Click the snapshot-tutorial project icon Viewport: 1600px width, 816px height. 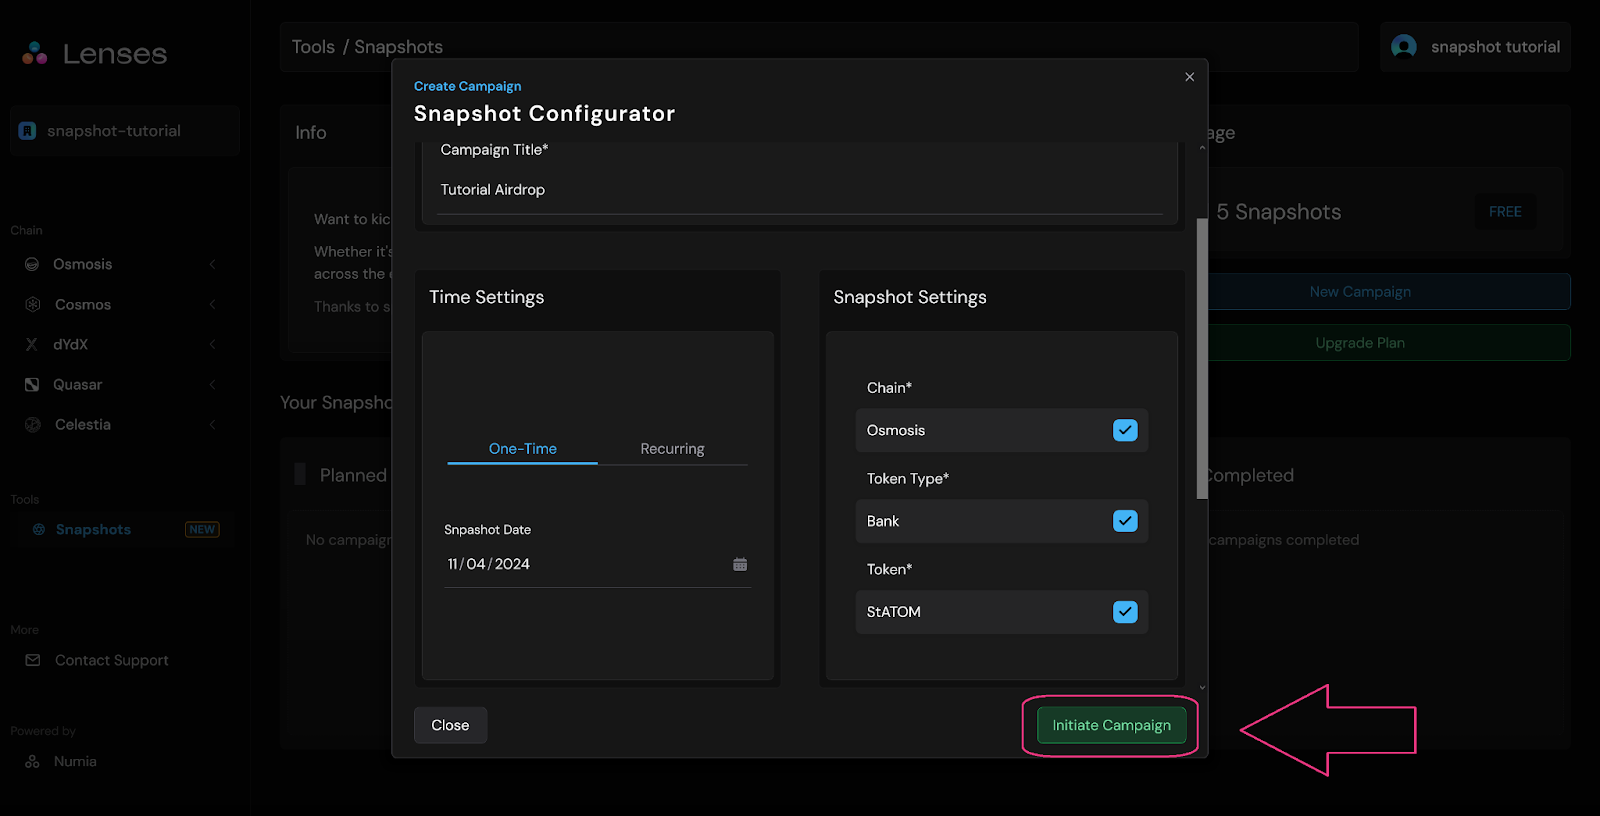pyautogui.click(x=28, y=131)
